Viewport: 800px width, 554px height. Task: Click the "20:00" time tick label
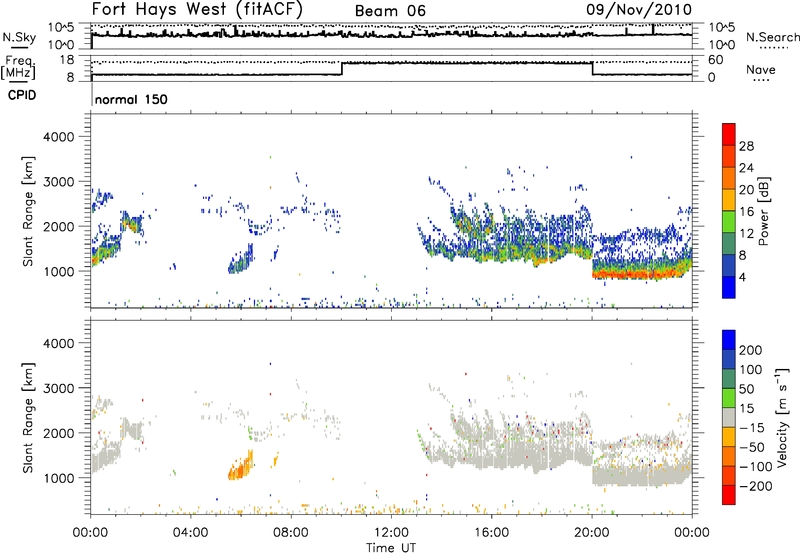[592, 533]
